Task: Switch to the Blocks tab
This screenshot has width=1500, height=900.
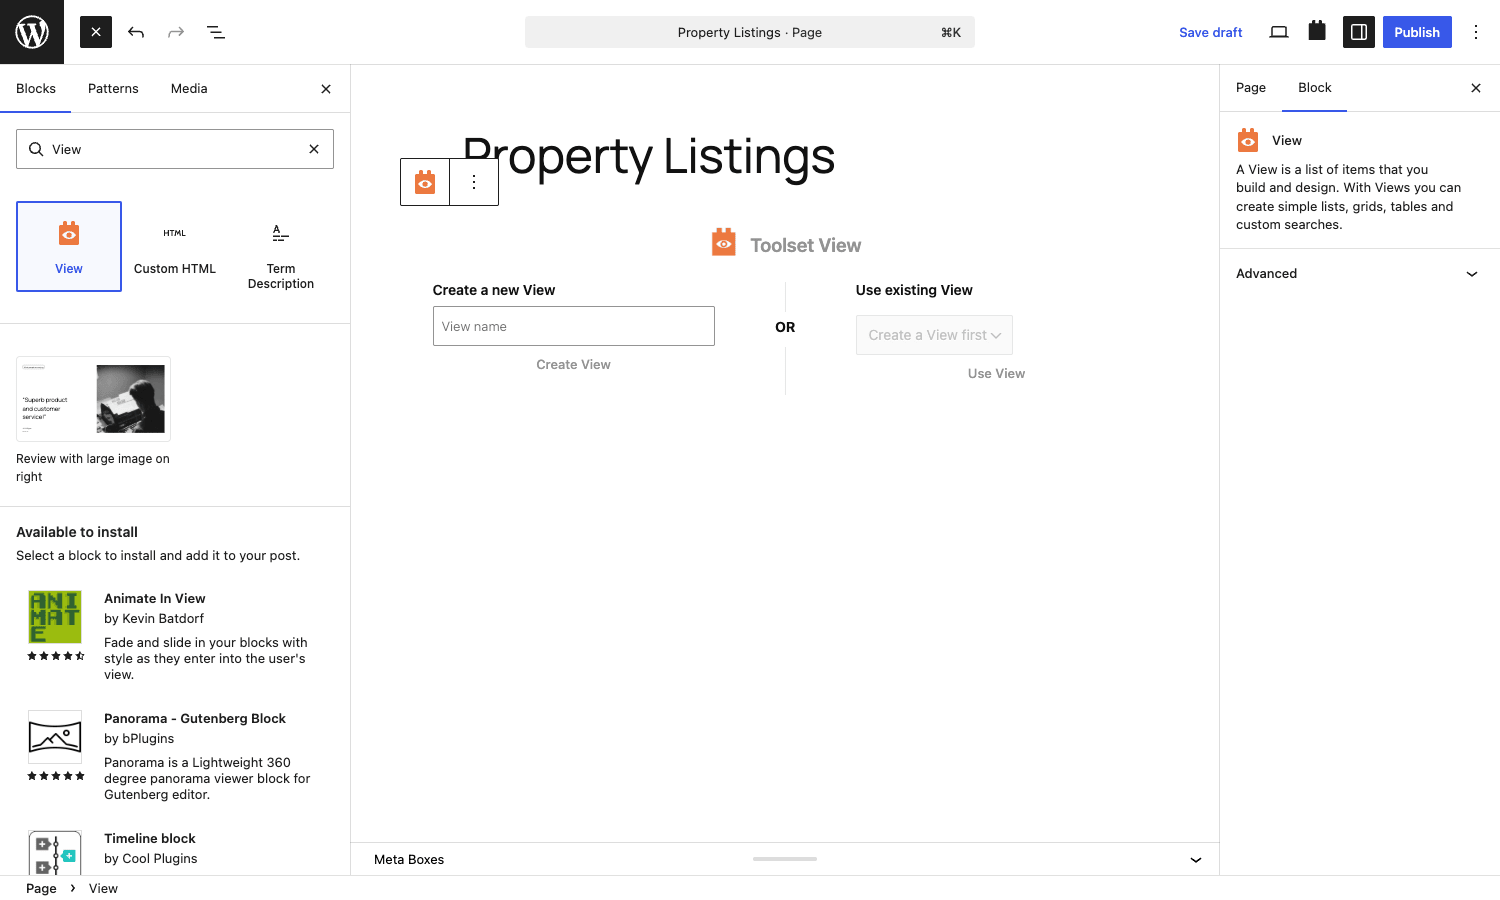Action: pyautogui.click(x=36, y=89)
